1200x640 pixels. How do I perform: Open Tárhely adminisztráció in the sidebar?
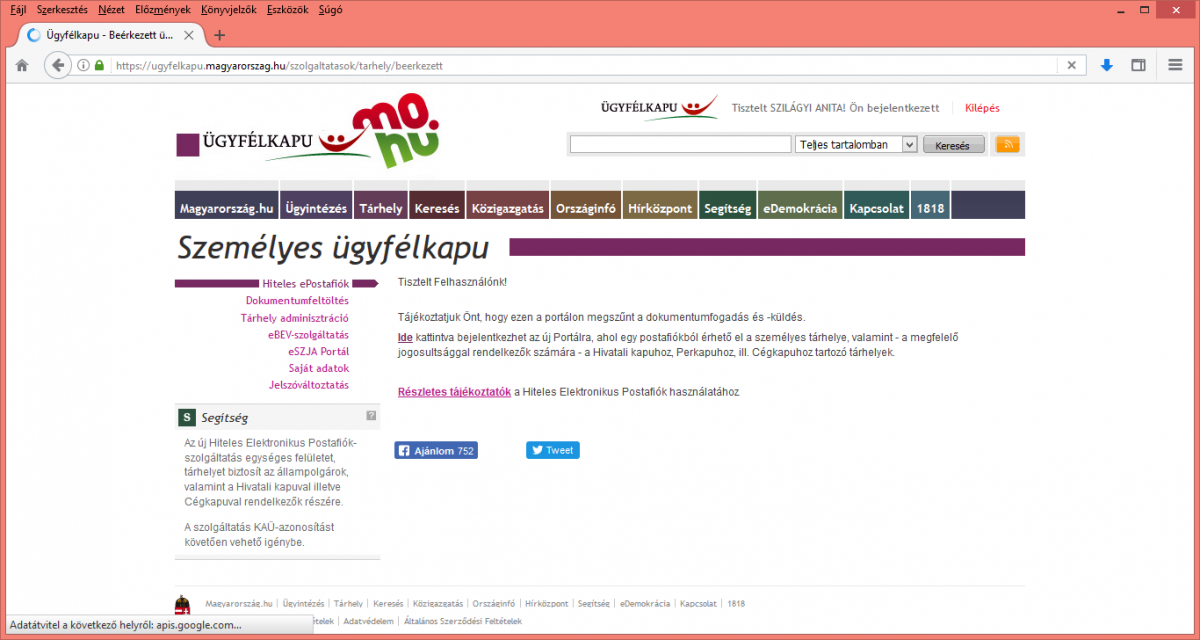(294, 318)
